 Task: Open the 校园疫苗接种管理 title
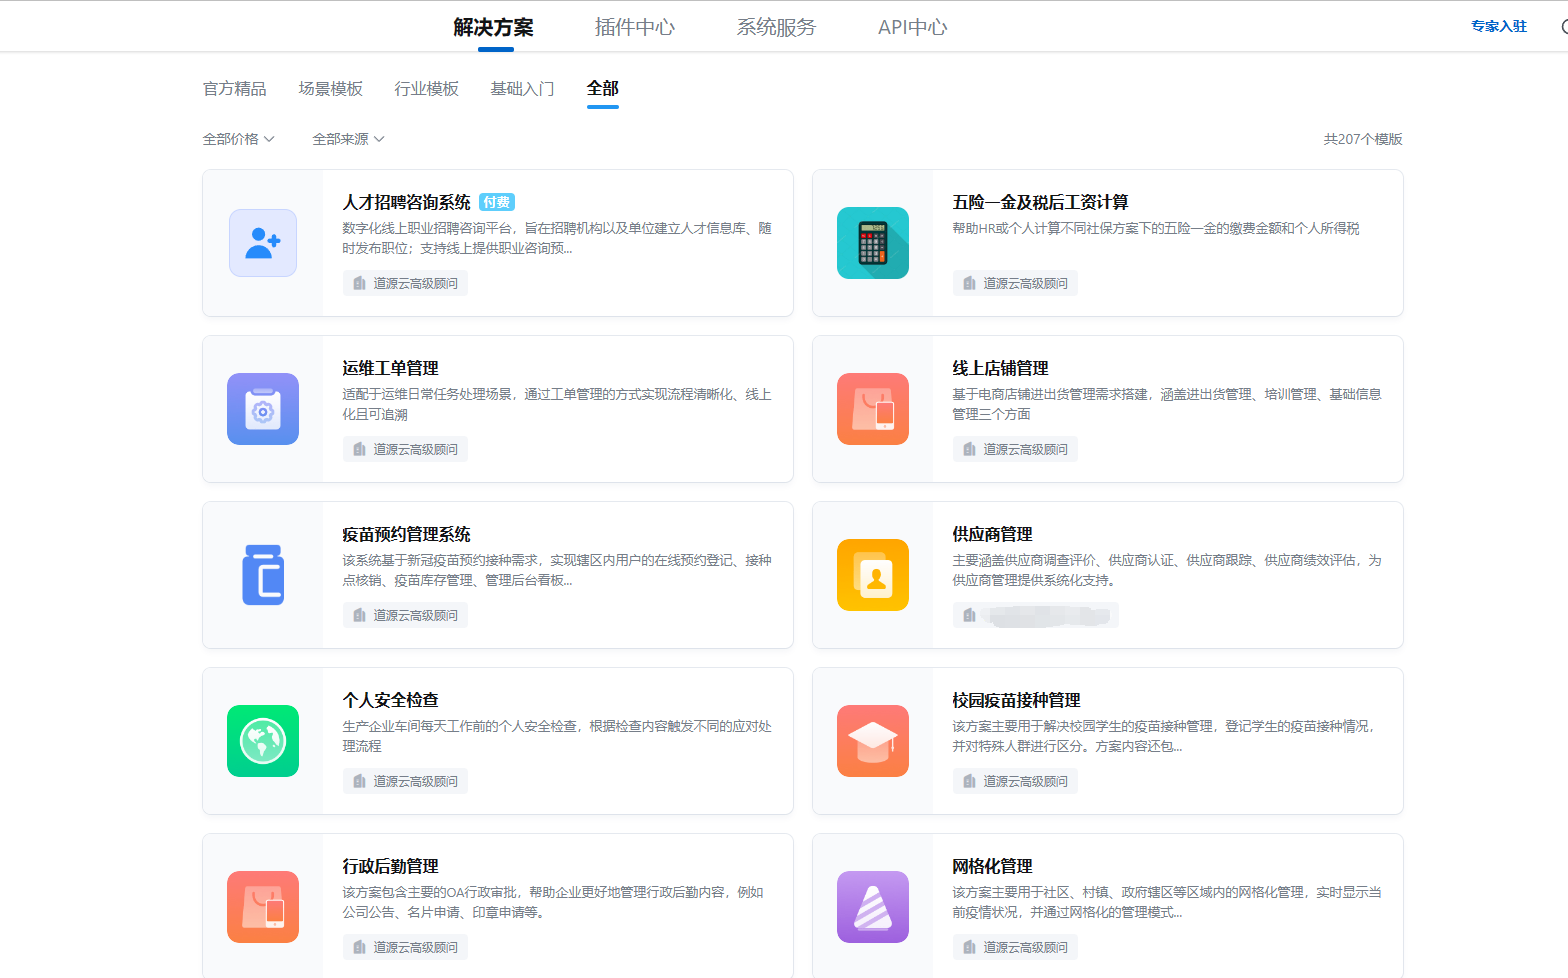(1017, 700)
